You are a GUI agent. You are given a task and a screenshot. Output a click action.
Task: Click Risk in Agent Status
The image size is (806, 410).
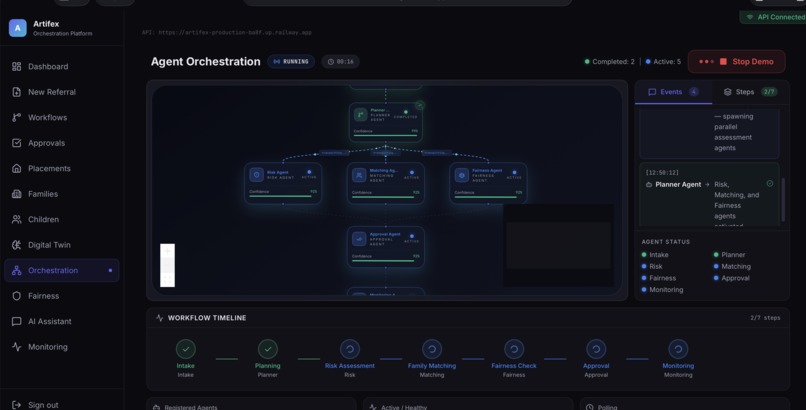(652, 267)
